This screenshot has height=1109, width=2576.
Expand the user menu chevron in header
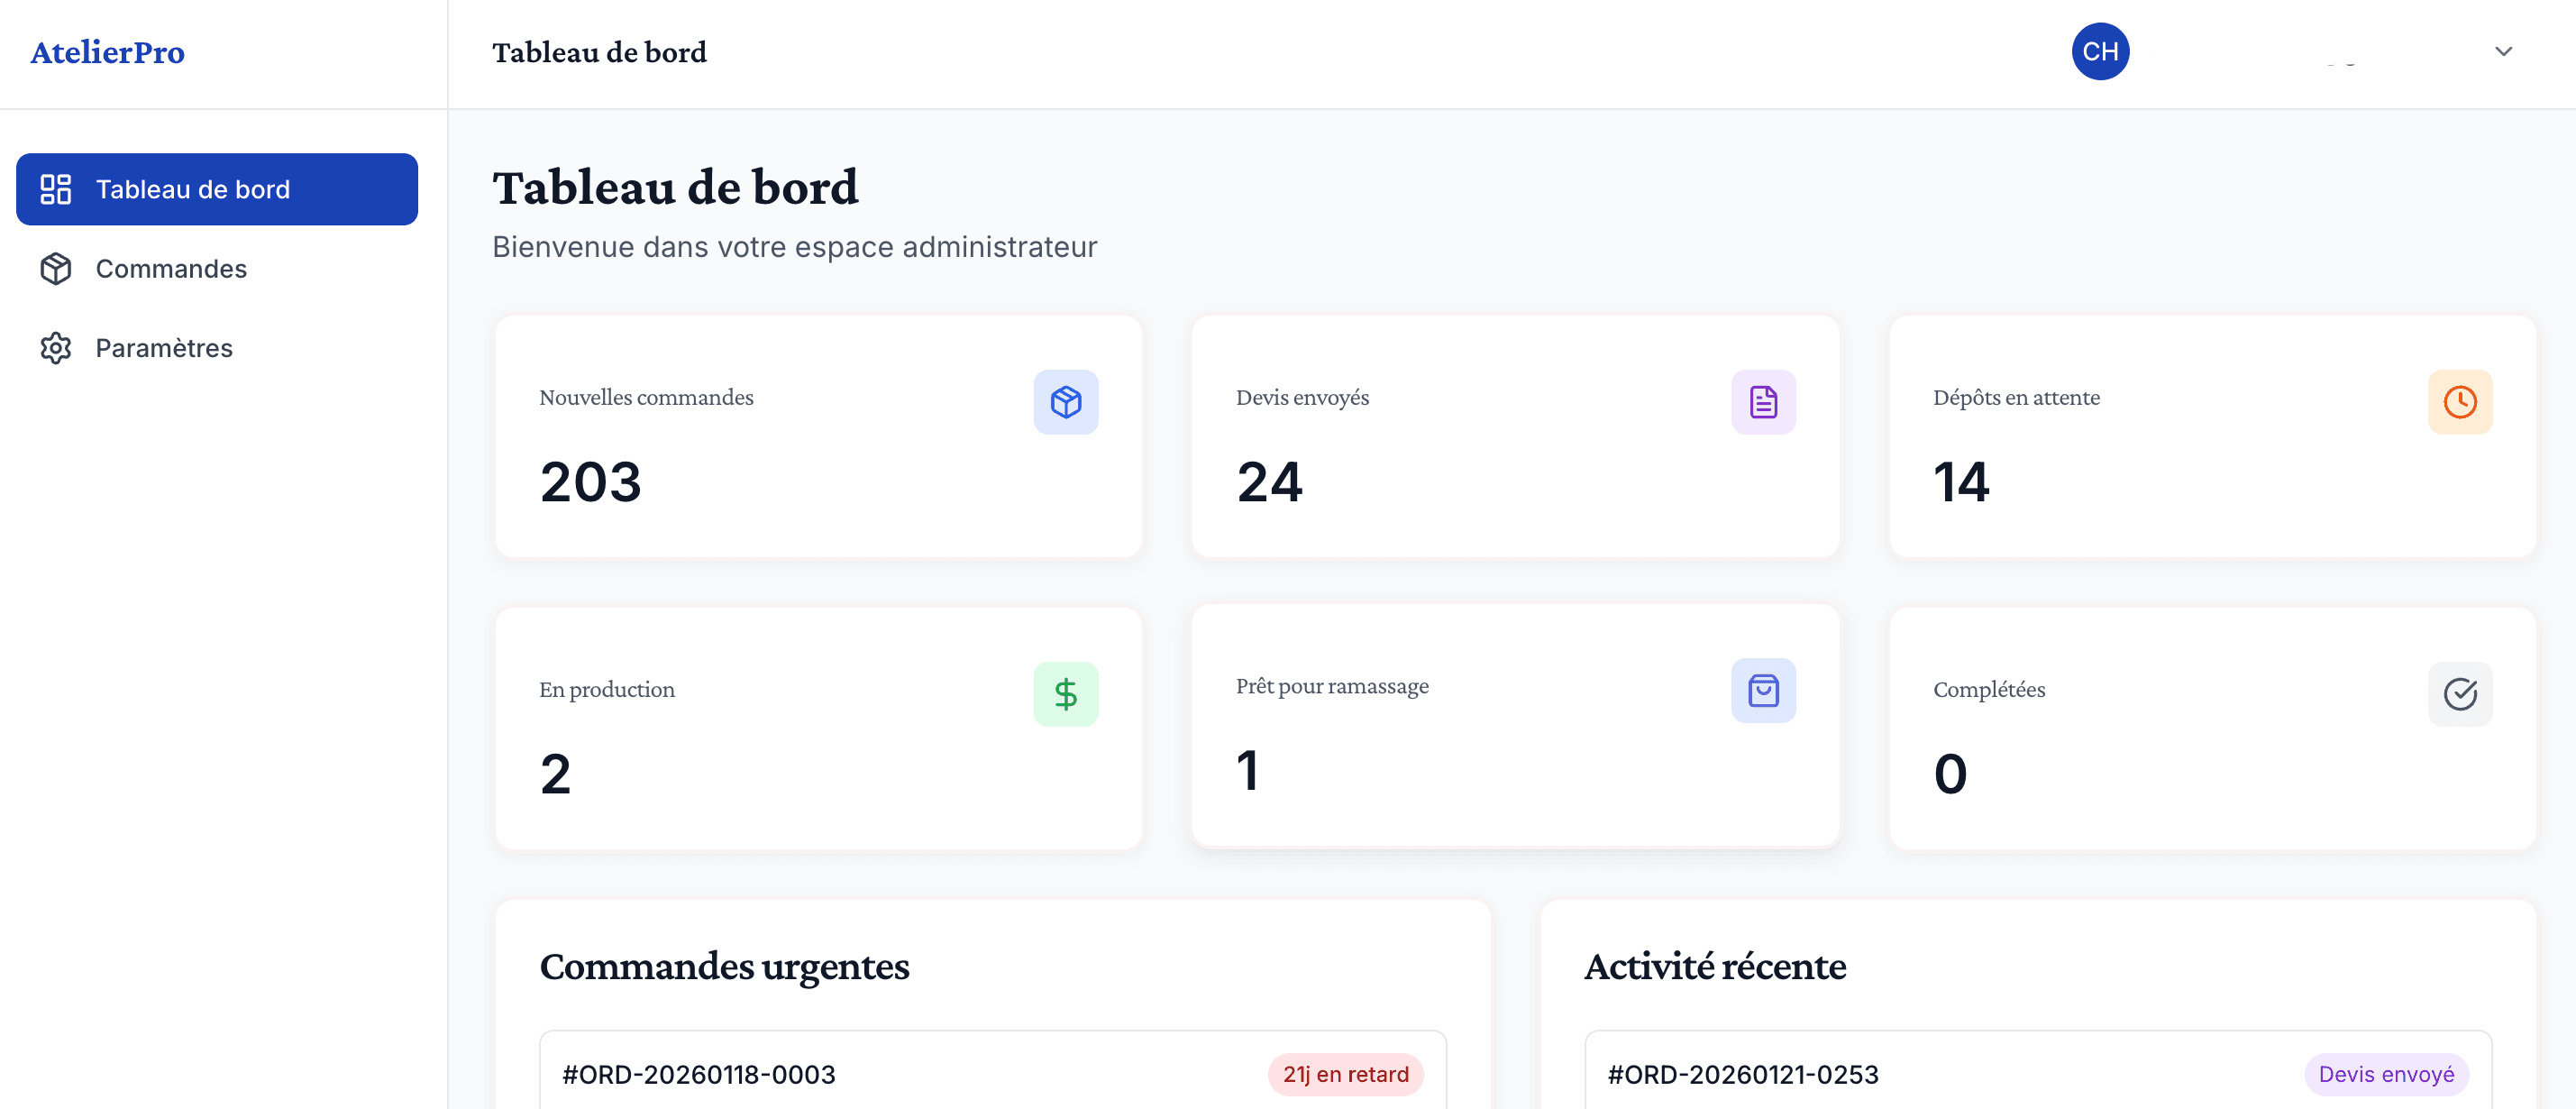(x=2502, y=52)
